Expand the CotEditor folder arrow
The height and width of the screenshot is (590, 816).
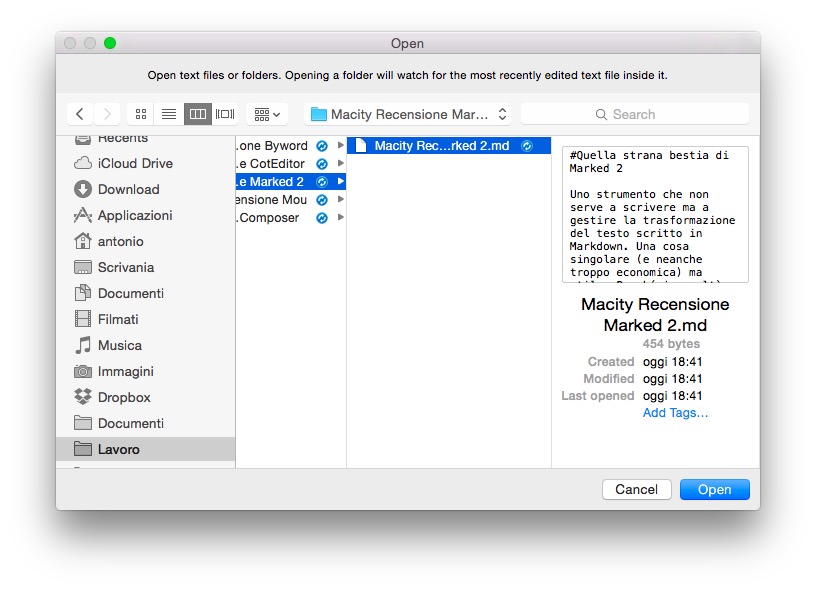tap(340, 163)
